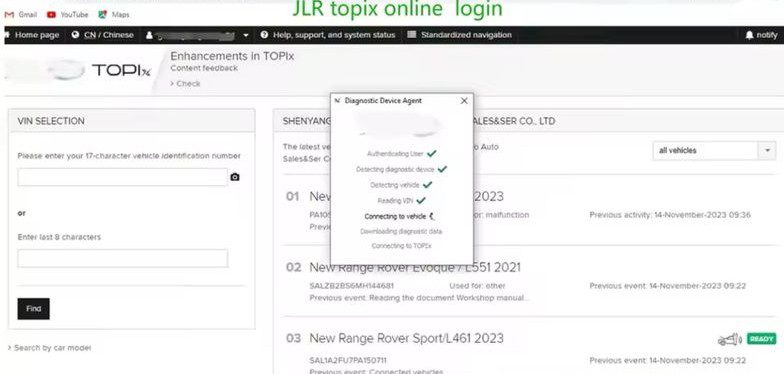Open Help, support, and system status
The image size is (784, 374).
328,35
